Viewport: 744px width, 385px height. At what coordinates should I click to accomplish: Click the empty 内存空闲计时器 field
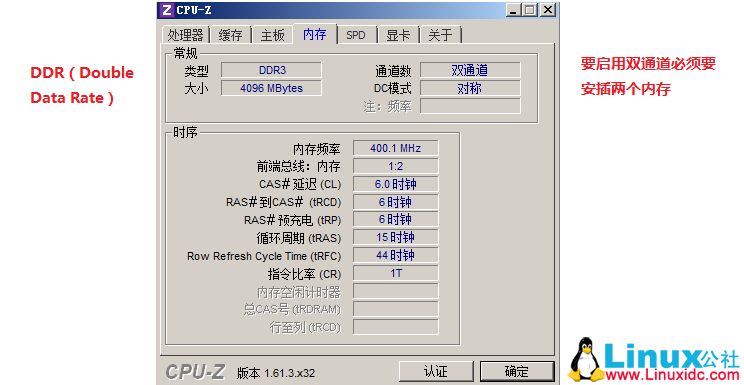tap(395, 291)
